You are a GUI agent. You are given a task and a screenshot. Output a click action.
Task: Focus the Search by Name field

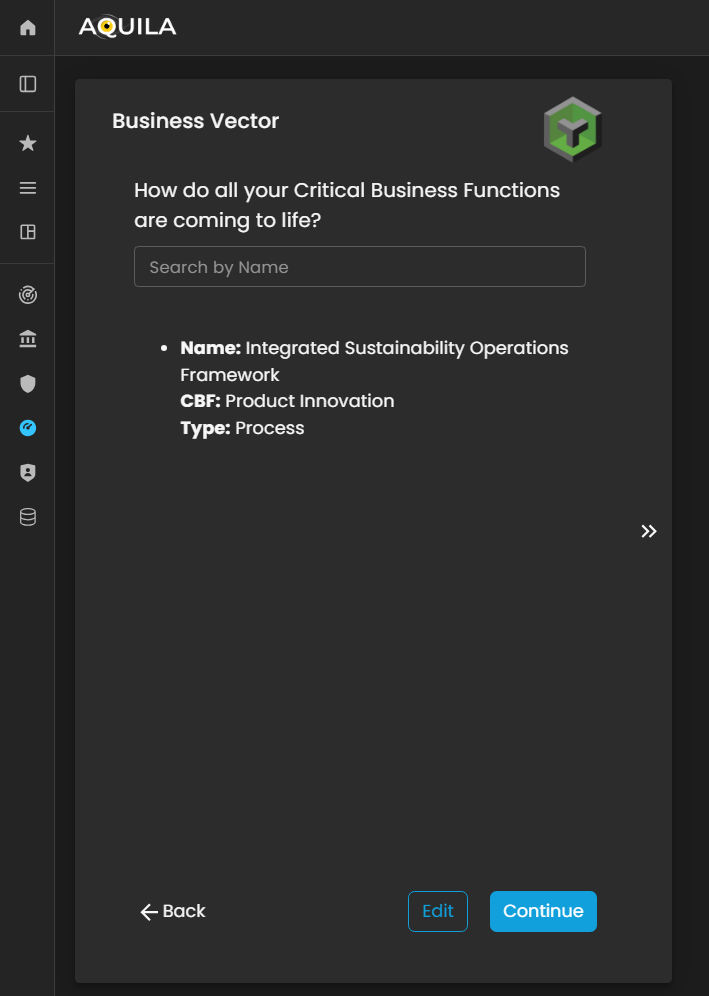tap(360, 267)
